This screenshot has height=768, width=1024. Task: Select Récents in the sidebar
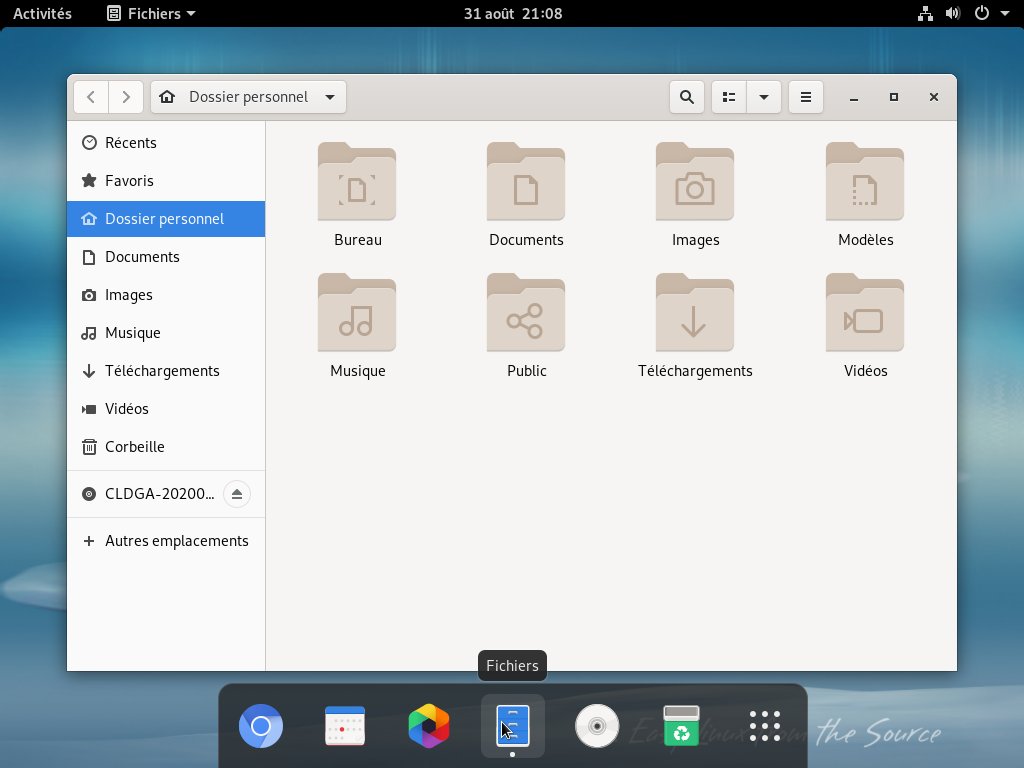(166, 143)
